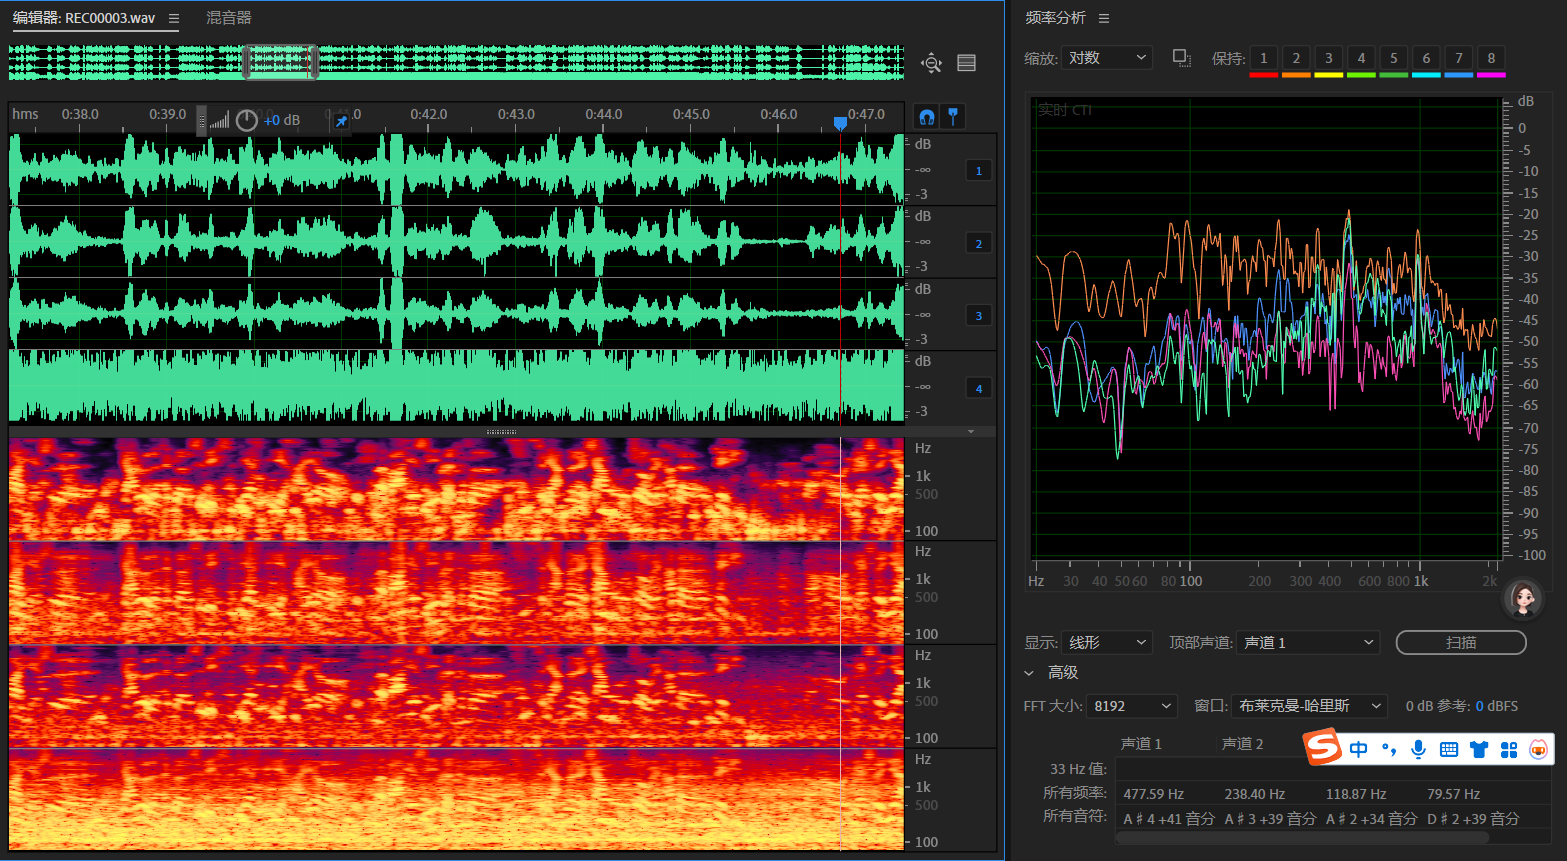Click the channel layout list icon

[x=966, y=63]
